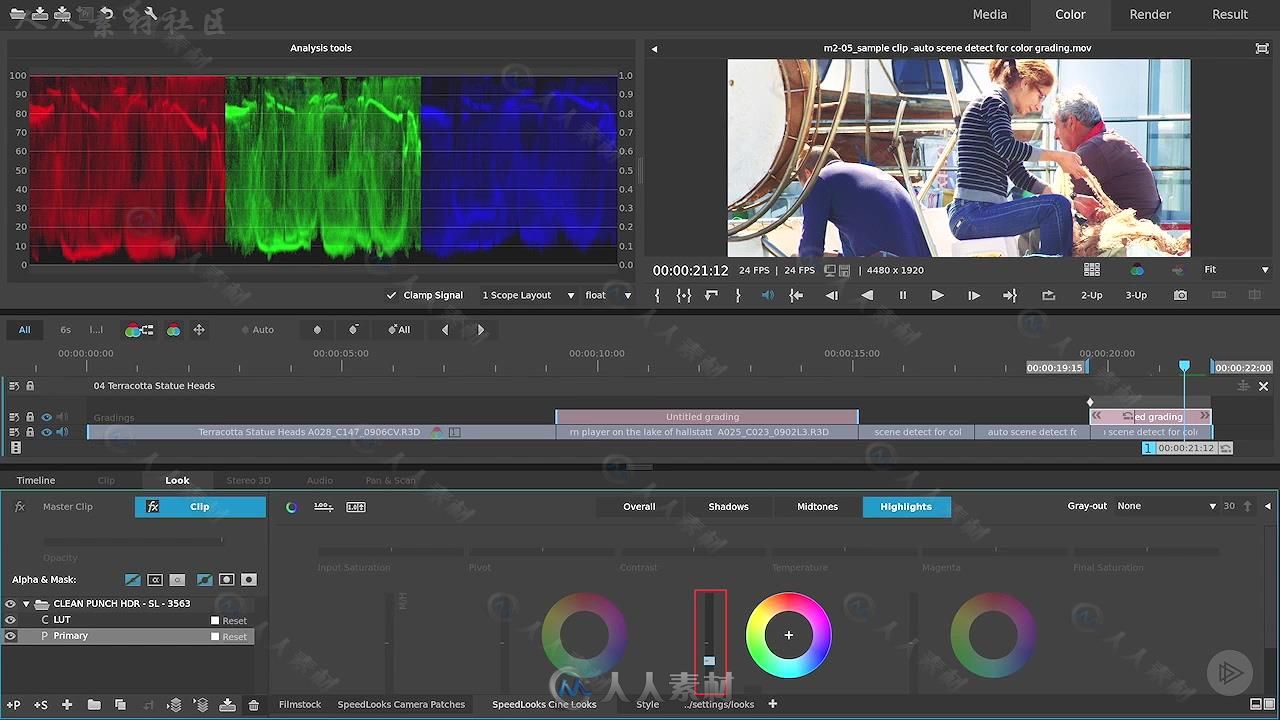Click the fullscreen viewer icon

point(1262,48)
